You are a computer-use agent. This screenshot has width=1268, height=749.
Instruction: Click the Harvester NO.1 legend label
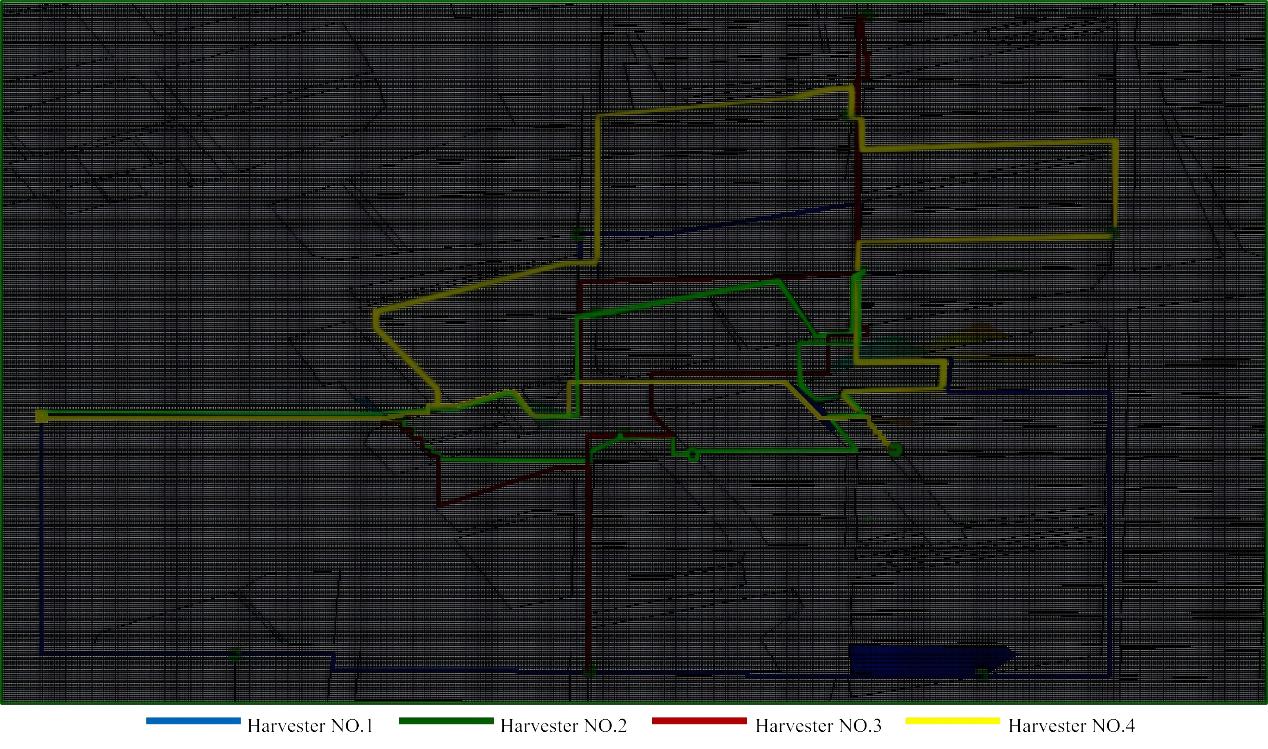tap(311, 726)
